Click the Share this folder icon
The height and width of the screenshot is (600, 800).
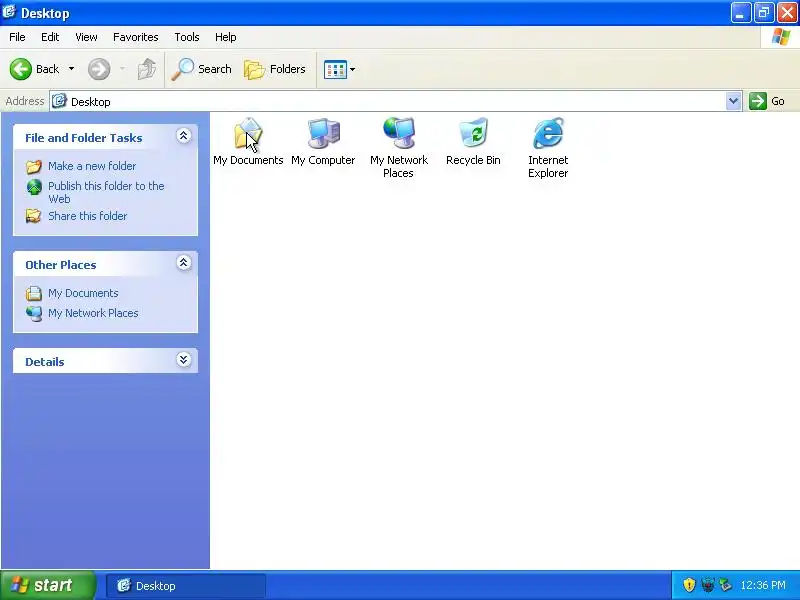pyautogui.click(x=34, y=216)
